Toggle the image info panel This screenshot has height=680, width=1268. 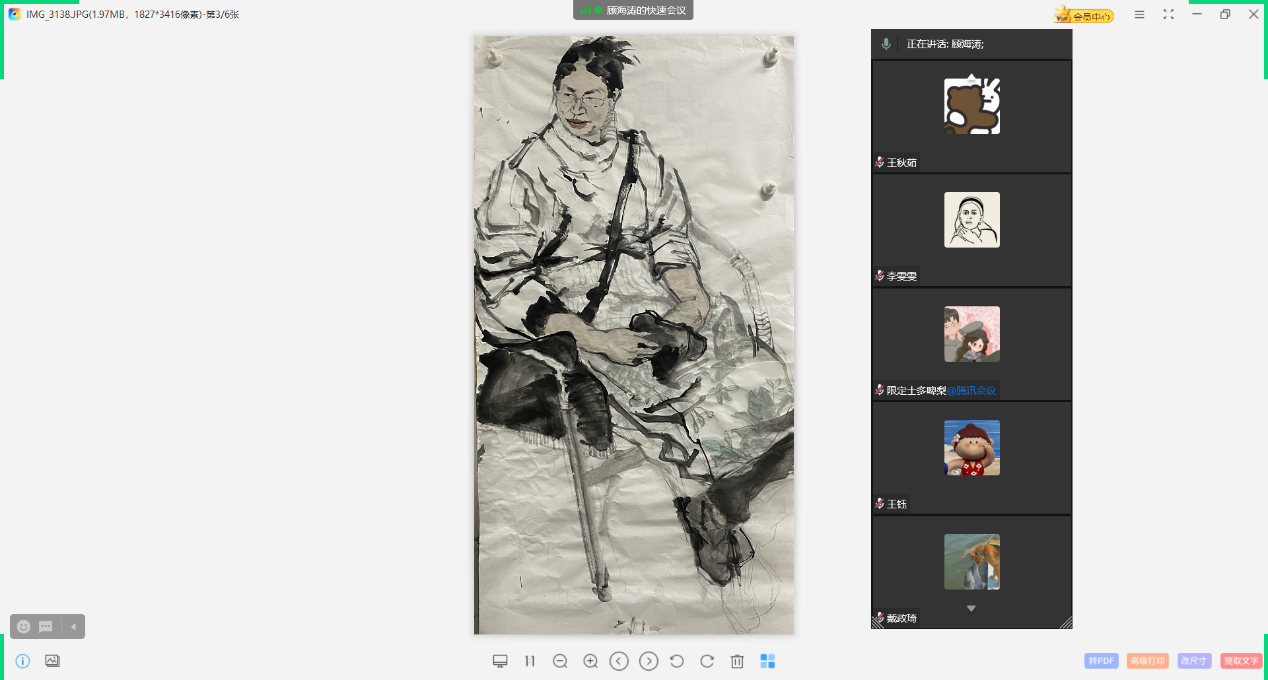click(23, 661)
